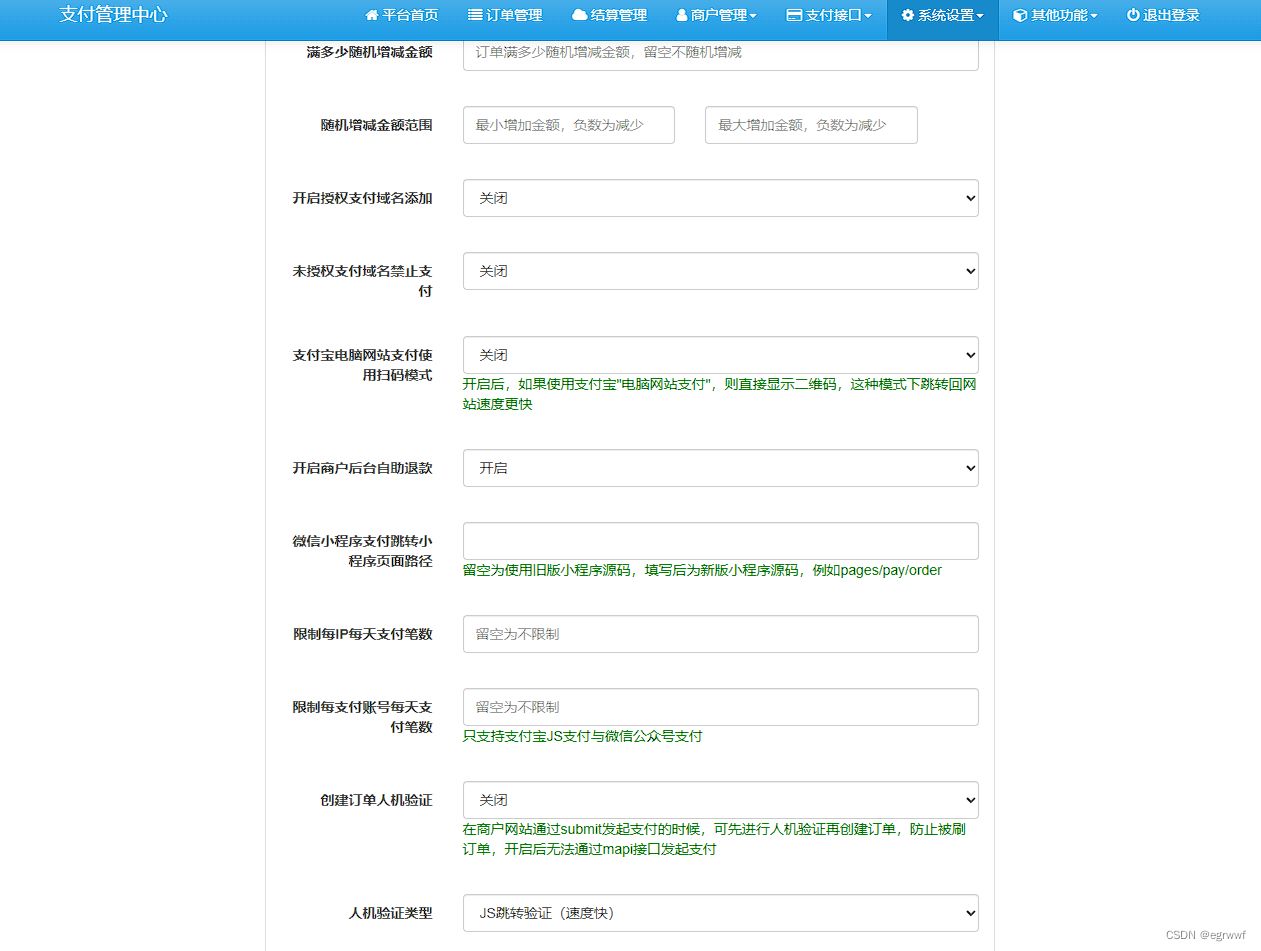This screenshot has width=1261, height=951.
Task: Turn on 创建订单人机验证
Action: [x=718, y=799]
